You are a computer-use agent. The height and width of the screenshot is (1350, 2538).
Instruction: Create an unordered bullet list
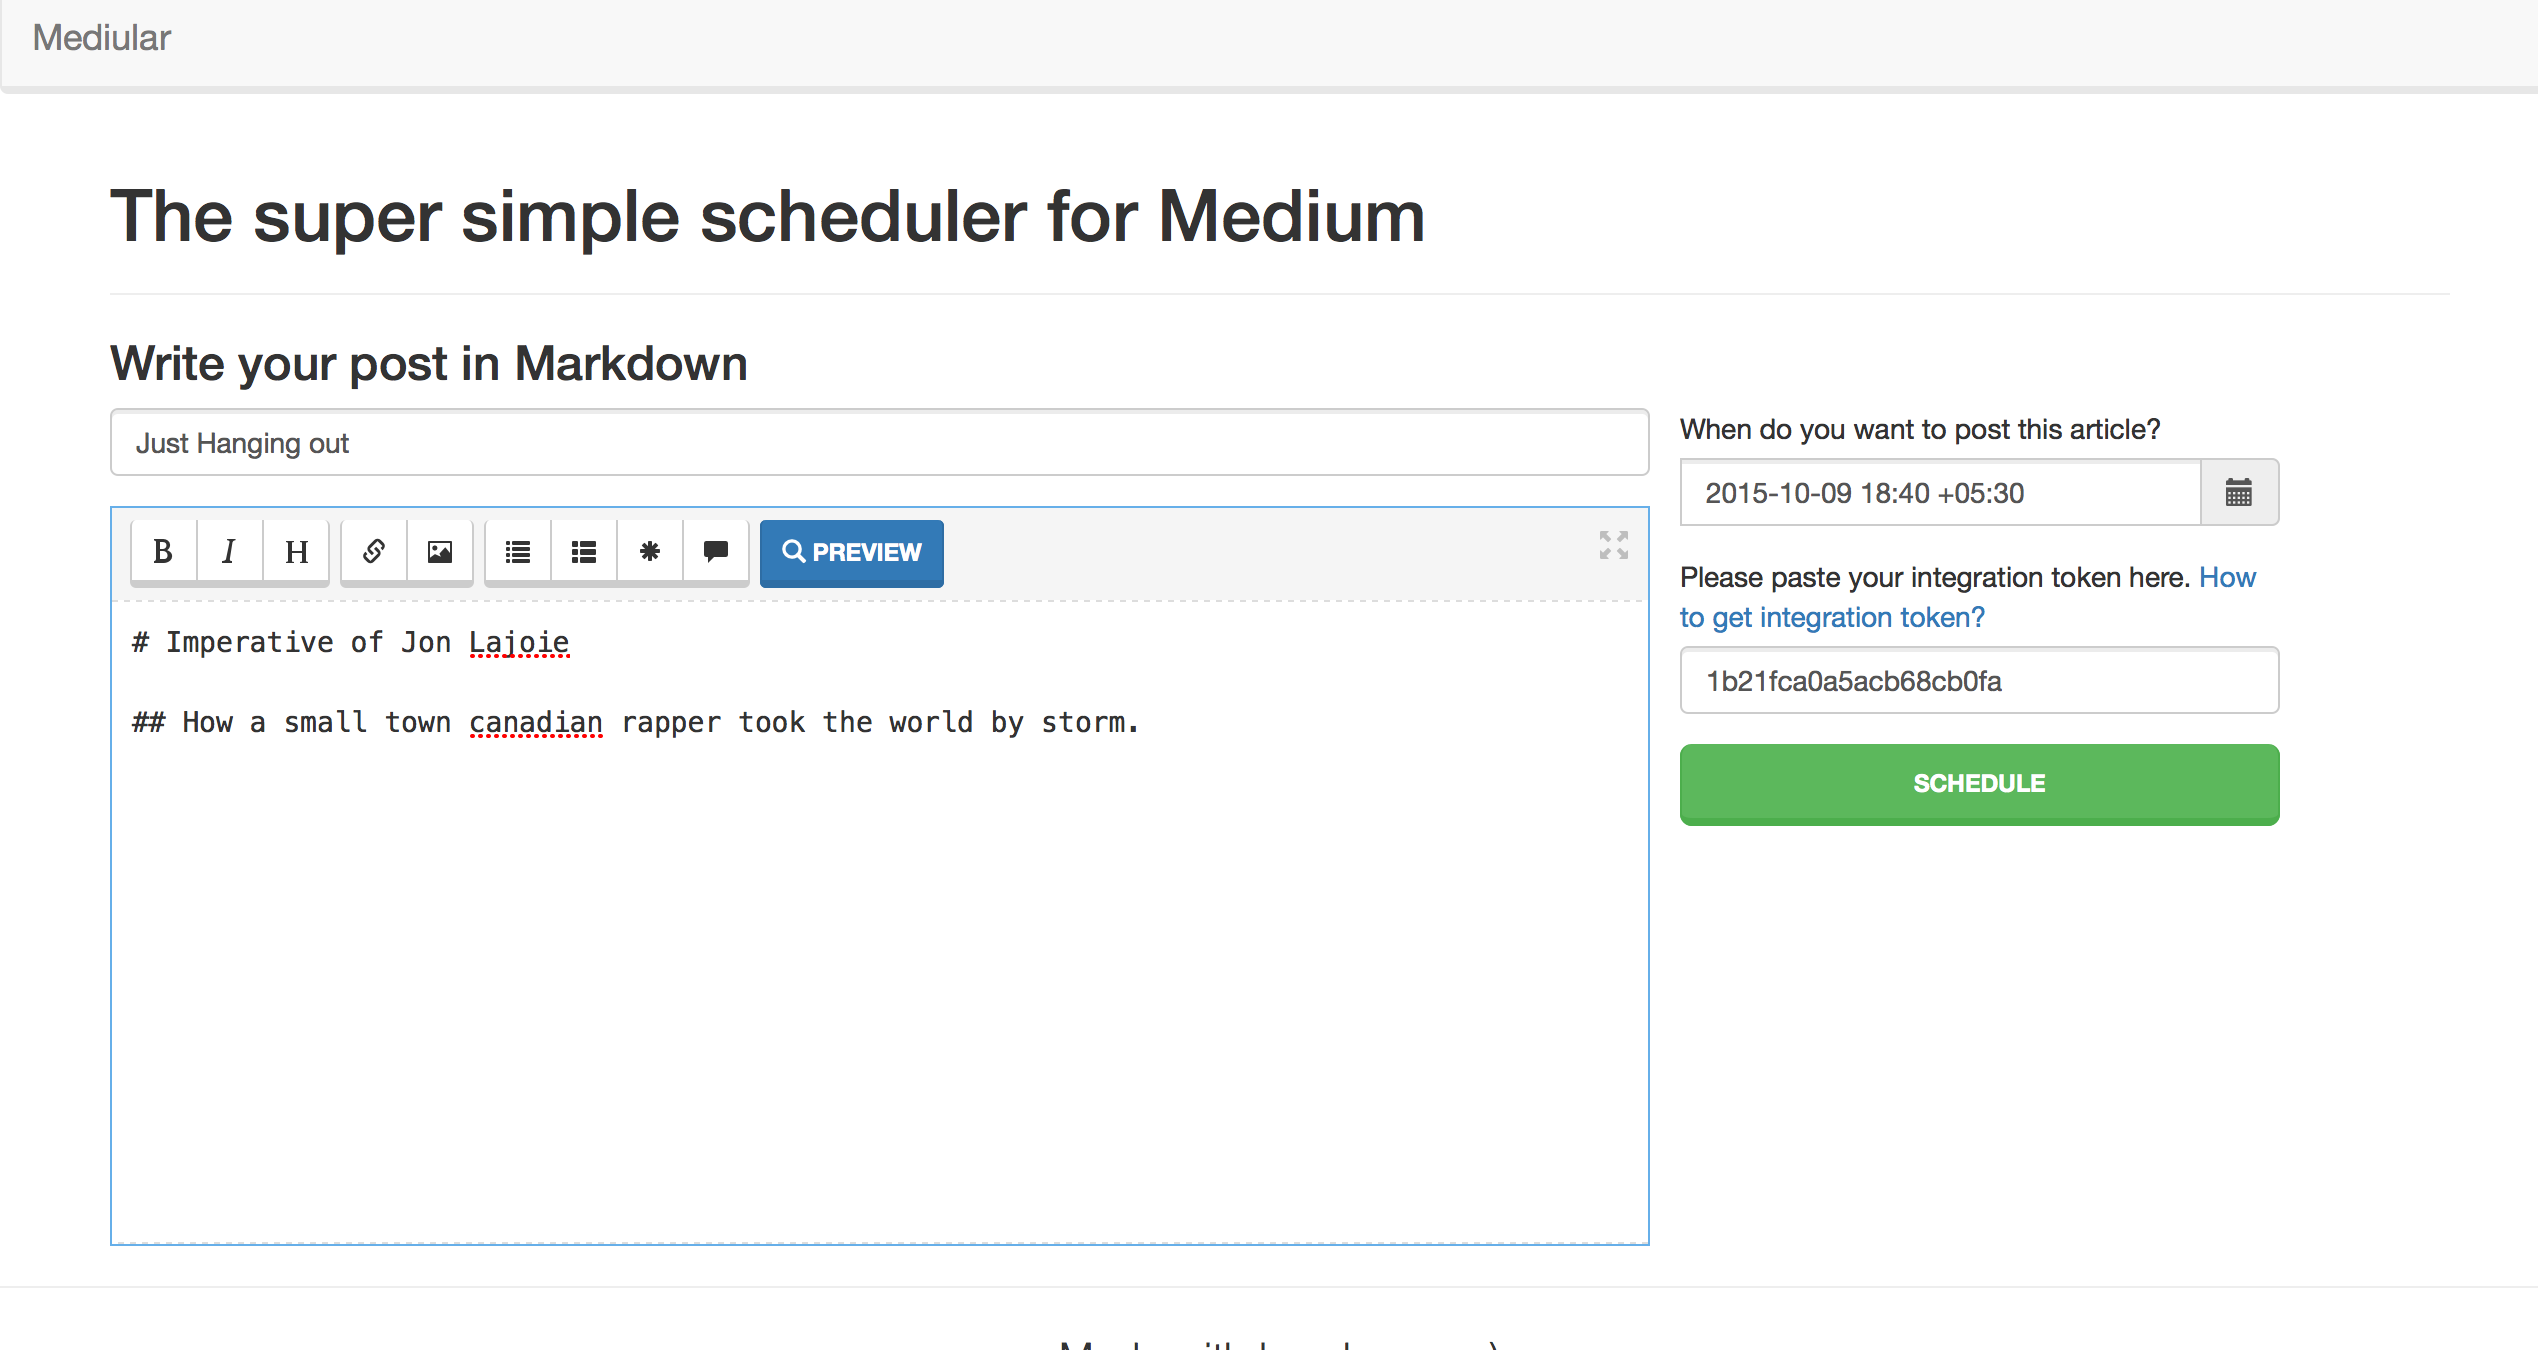516,551
